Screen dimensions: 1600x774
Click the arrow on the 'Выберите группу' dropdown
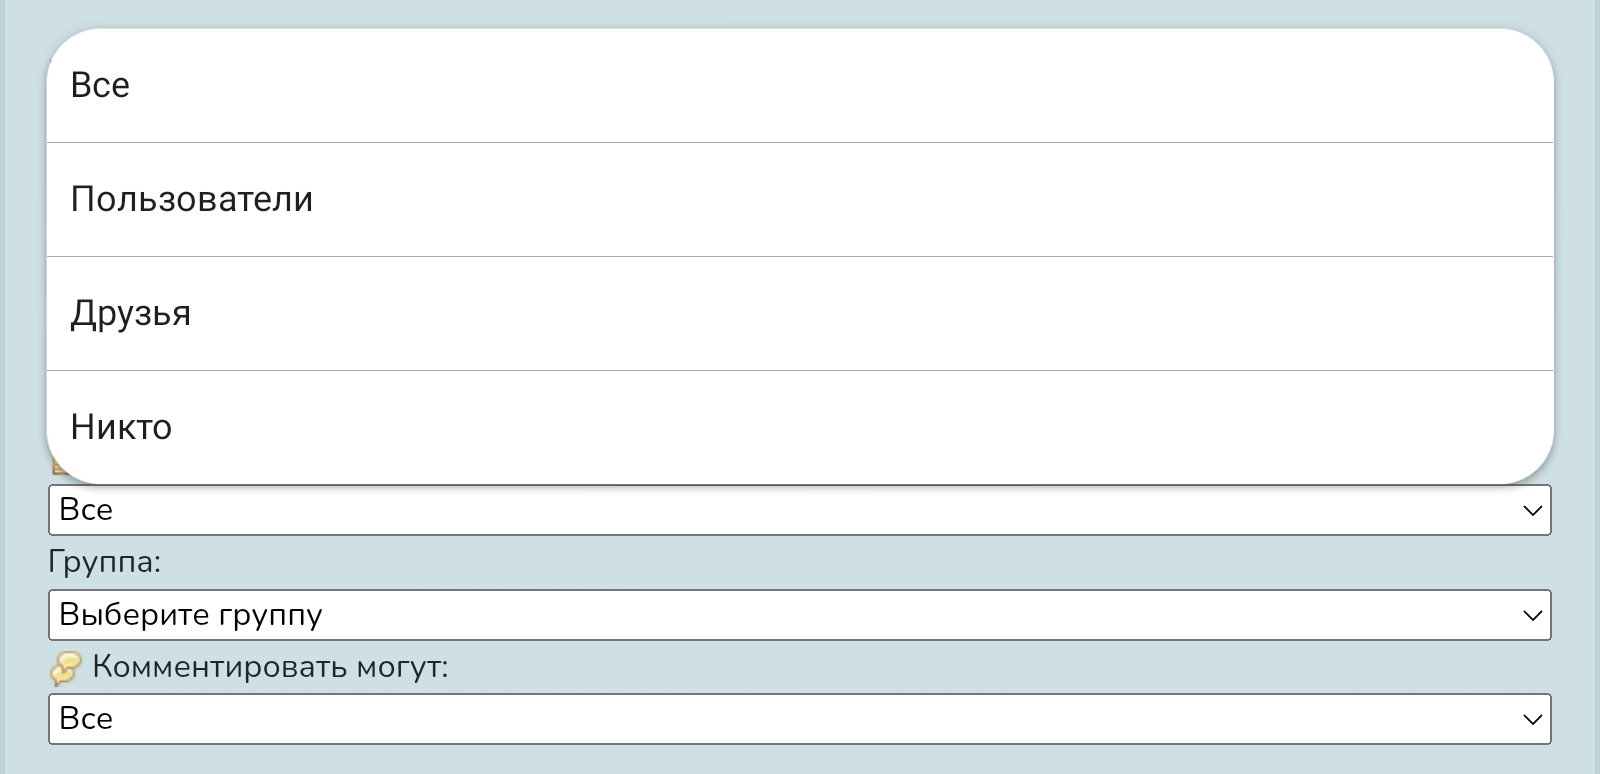click(x=1532, y=615)
